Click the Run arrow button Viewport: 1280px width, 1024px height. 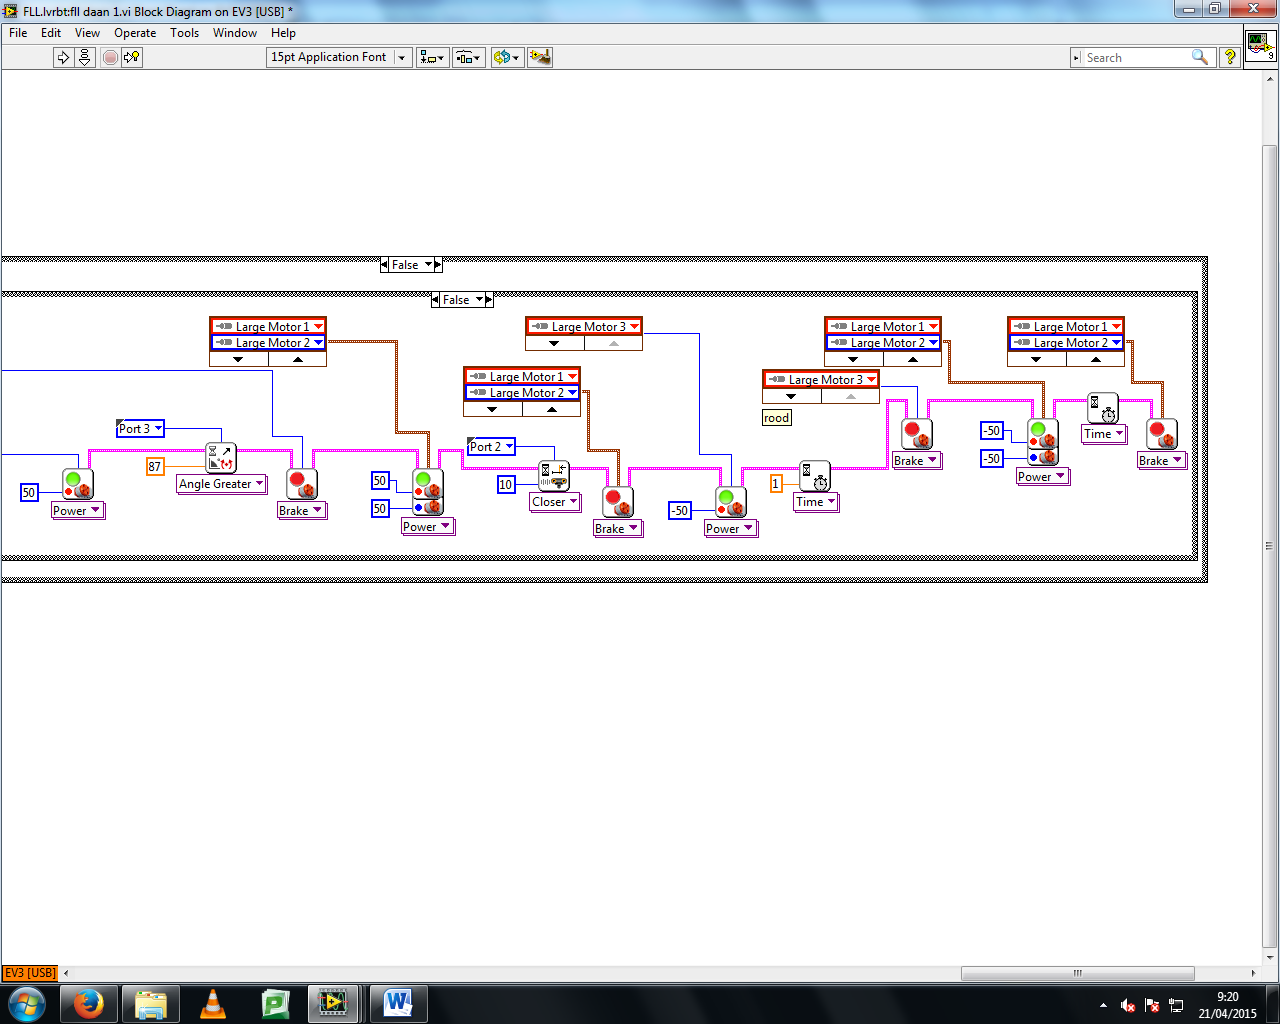(x=63, y=58)
